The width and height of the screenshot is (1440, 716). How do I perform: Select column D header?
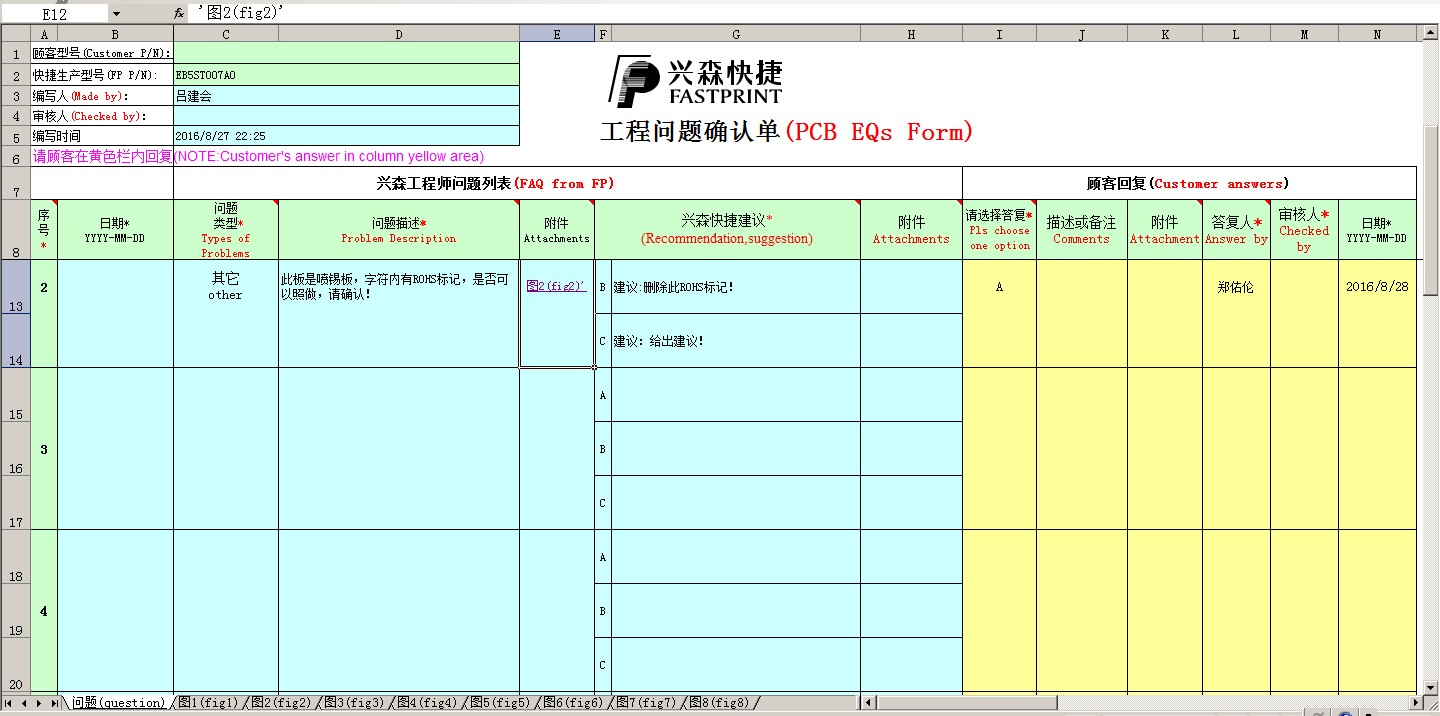[399, 34]
